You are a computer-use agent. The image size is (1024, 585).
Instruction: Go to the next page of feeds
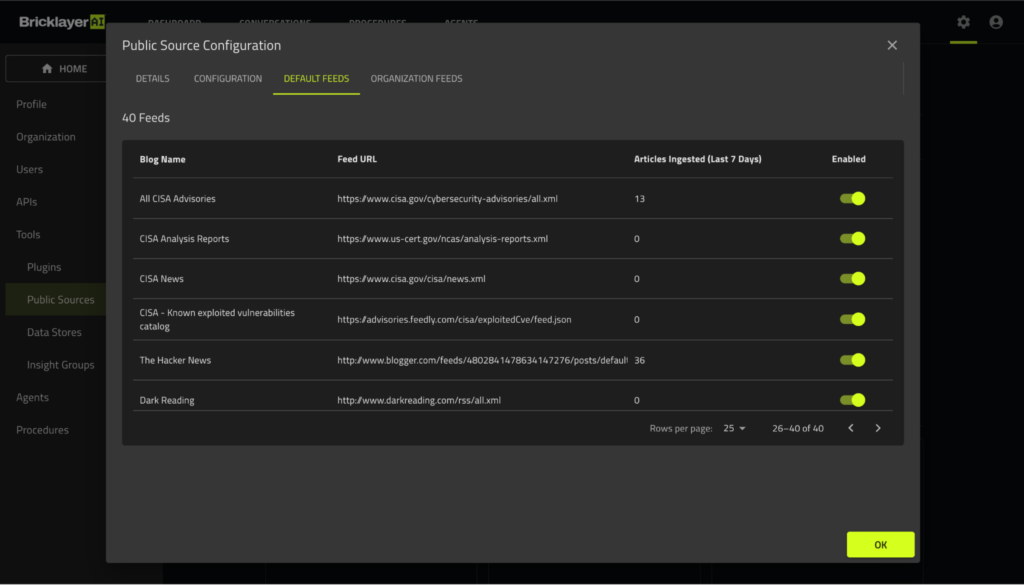878,428
